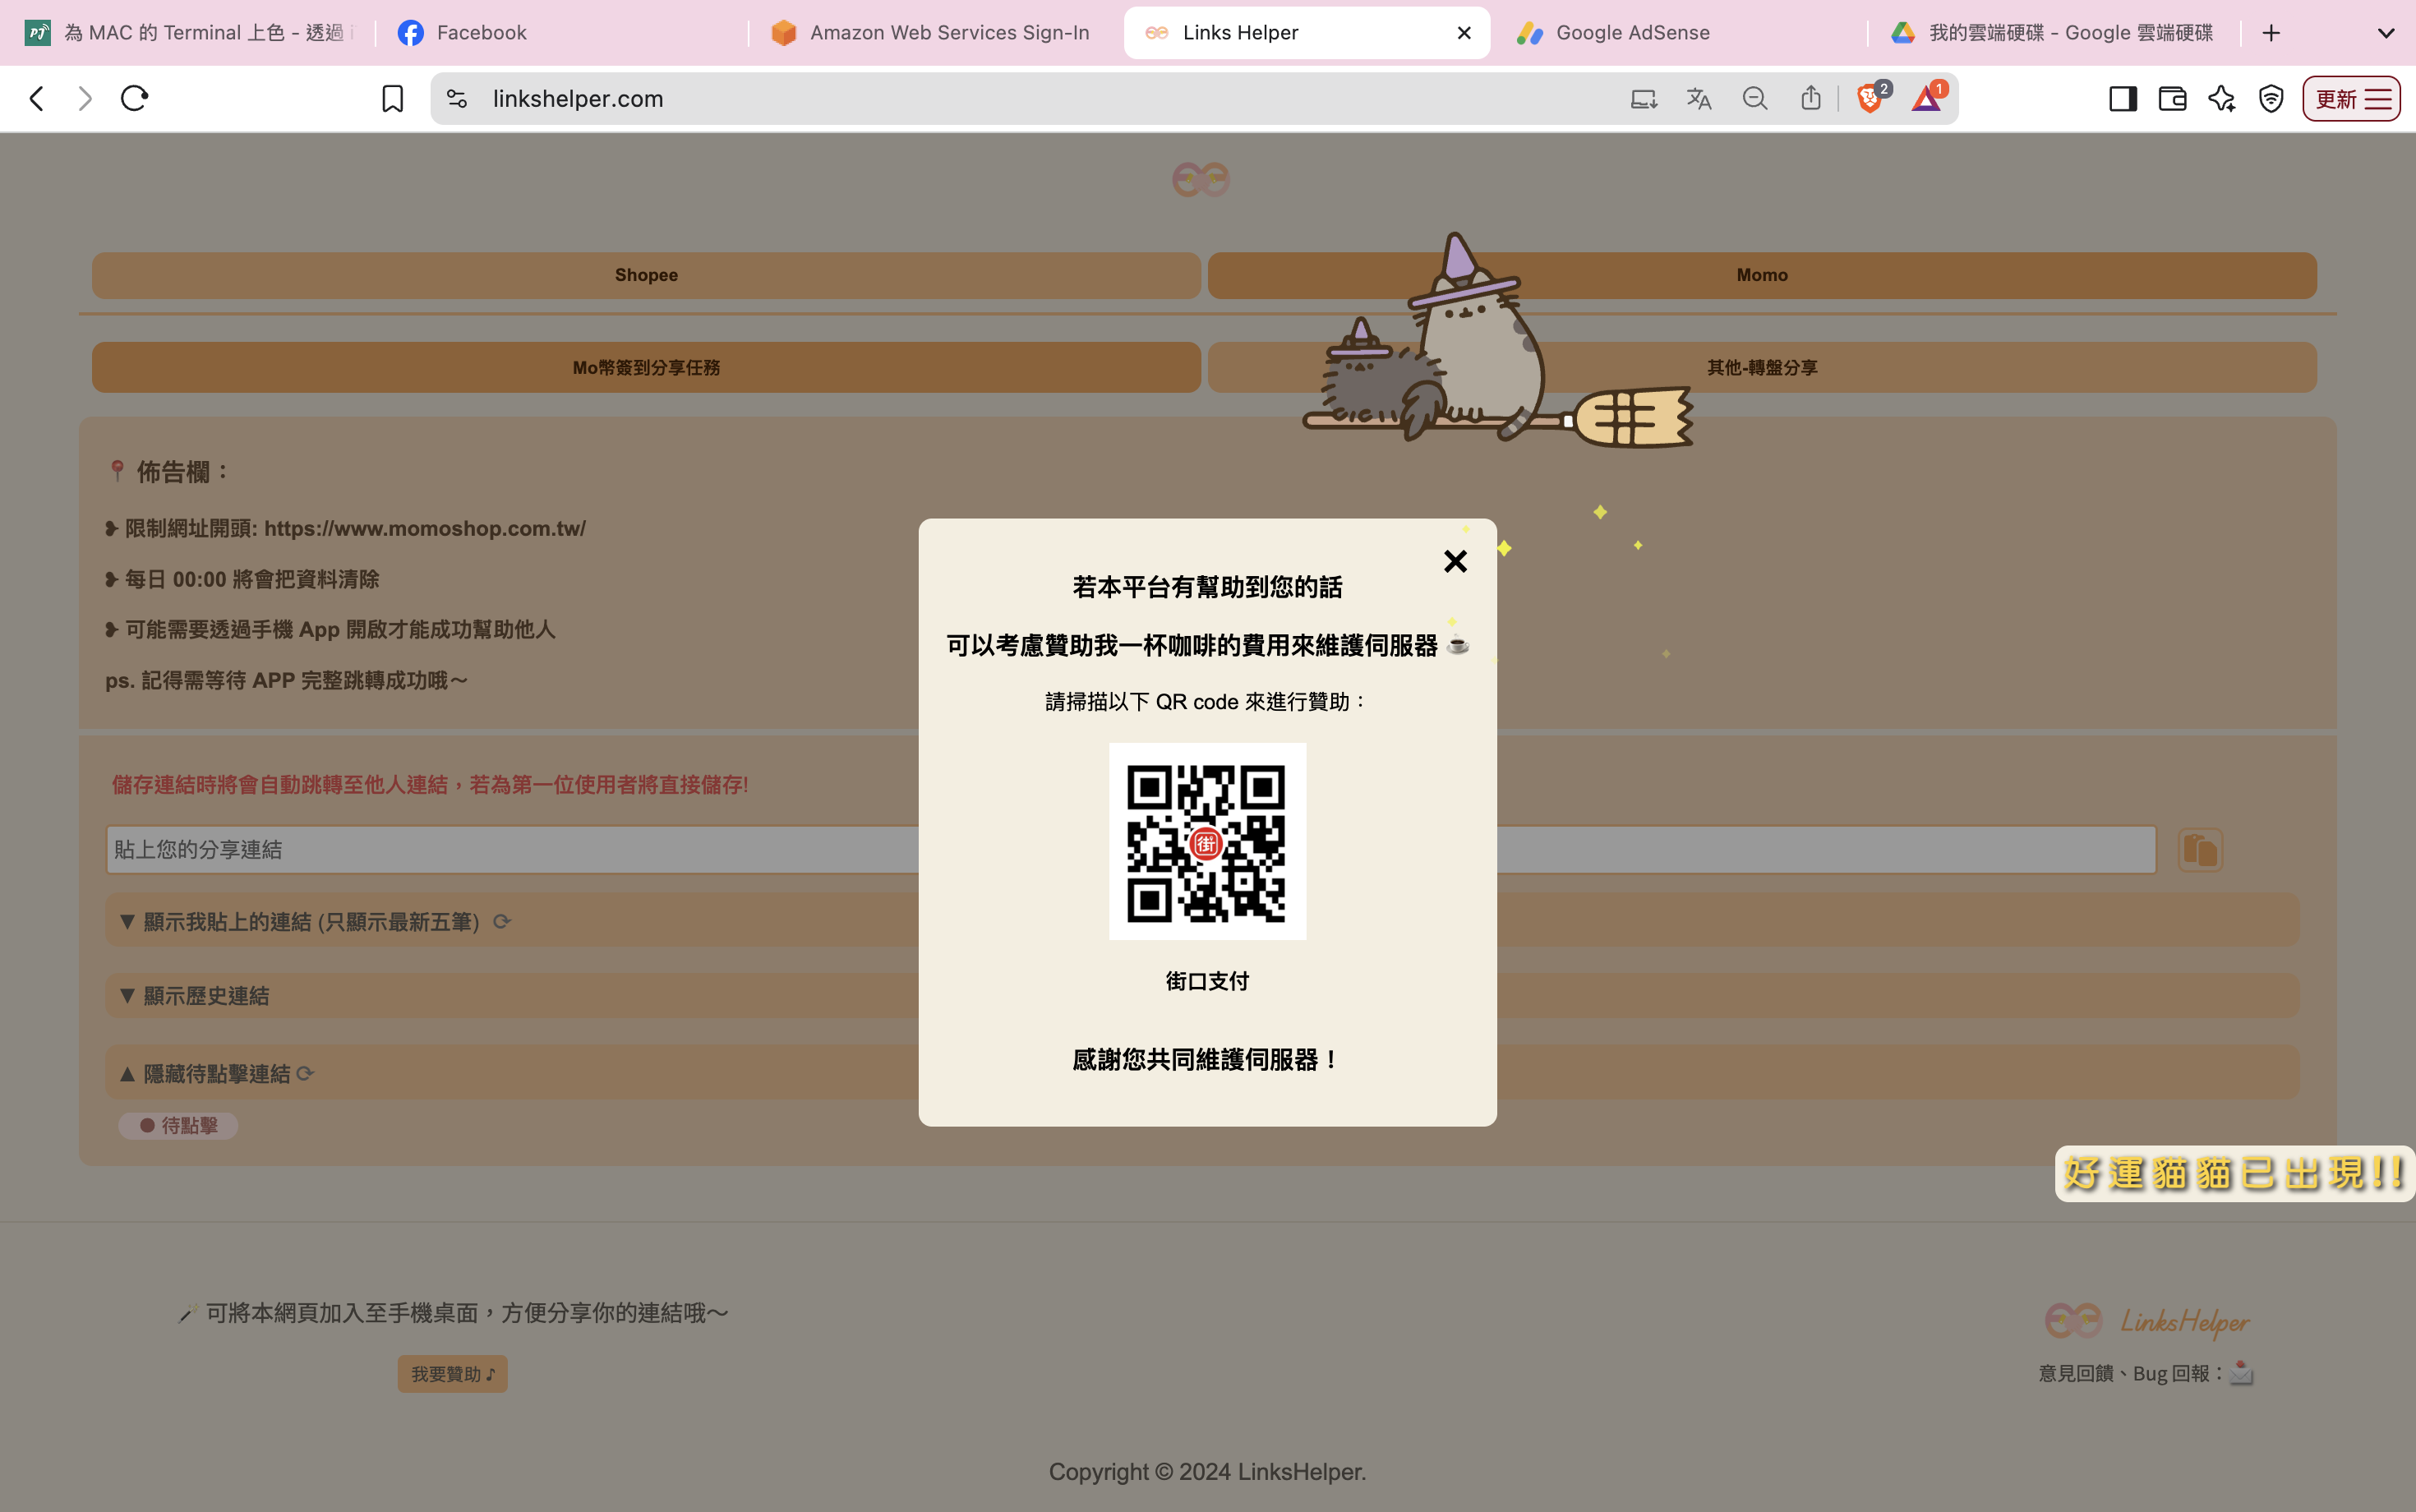Click the momoshop.com.tw URL notice text
Screen dimensions: 2416x1512
346,528
